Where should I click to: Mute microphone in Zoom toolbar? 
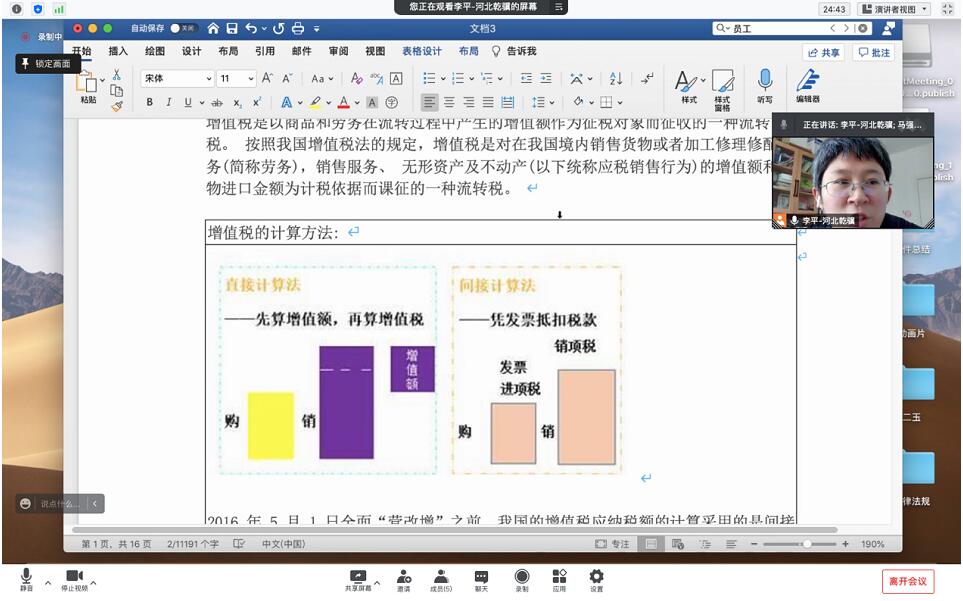click(26, 580)
